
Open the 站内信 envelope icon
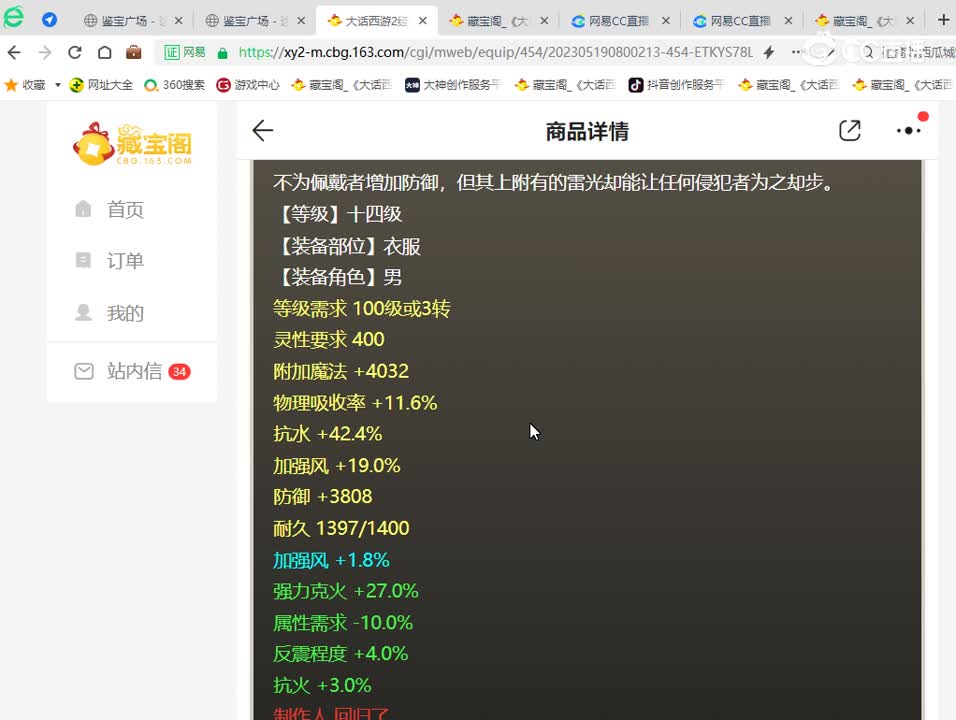point(84,370)
